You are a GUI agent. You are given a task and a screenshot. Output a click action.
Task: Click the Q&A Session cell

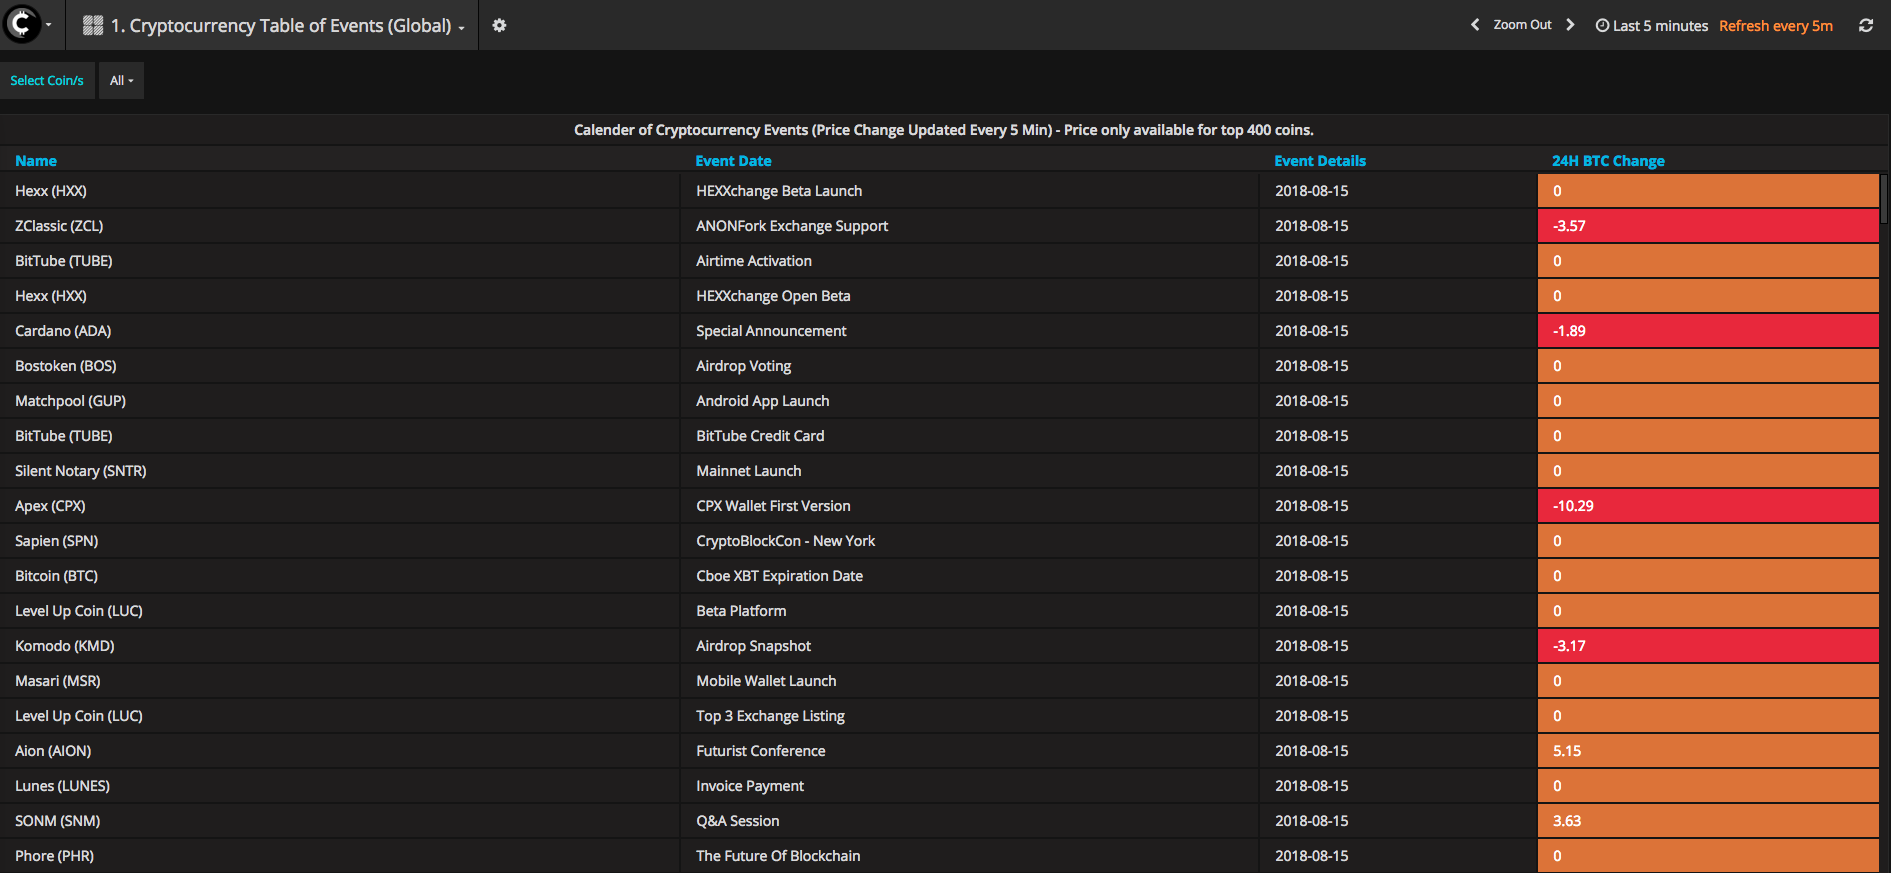970,821
